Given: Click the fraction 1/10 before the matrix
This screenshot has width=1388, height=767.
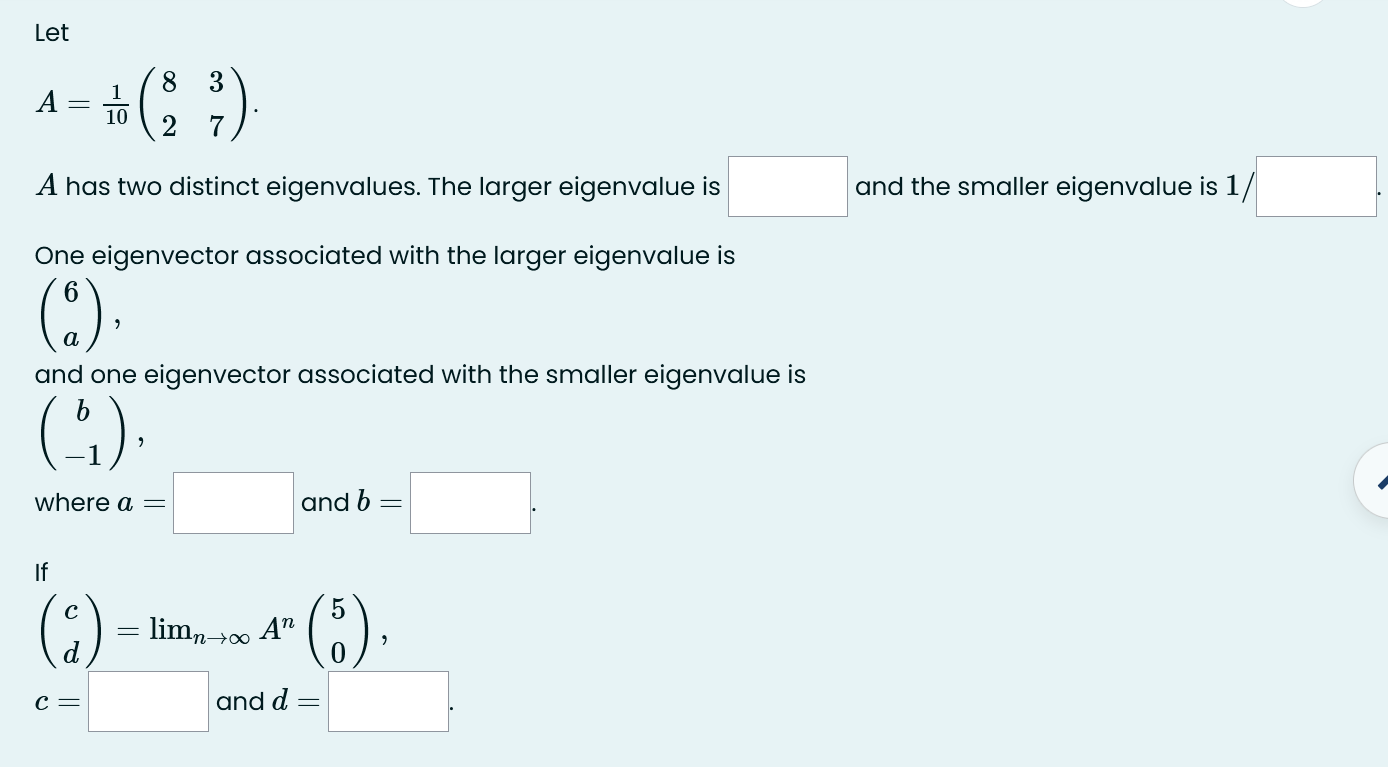Looking at the screenshot, I should tap(115, 103).
